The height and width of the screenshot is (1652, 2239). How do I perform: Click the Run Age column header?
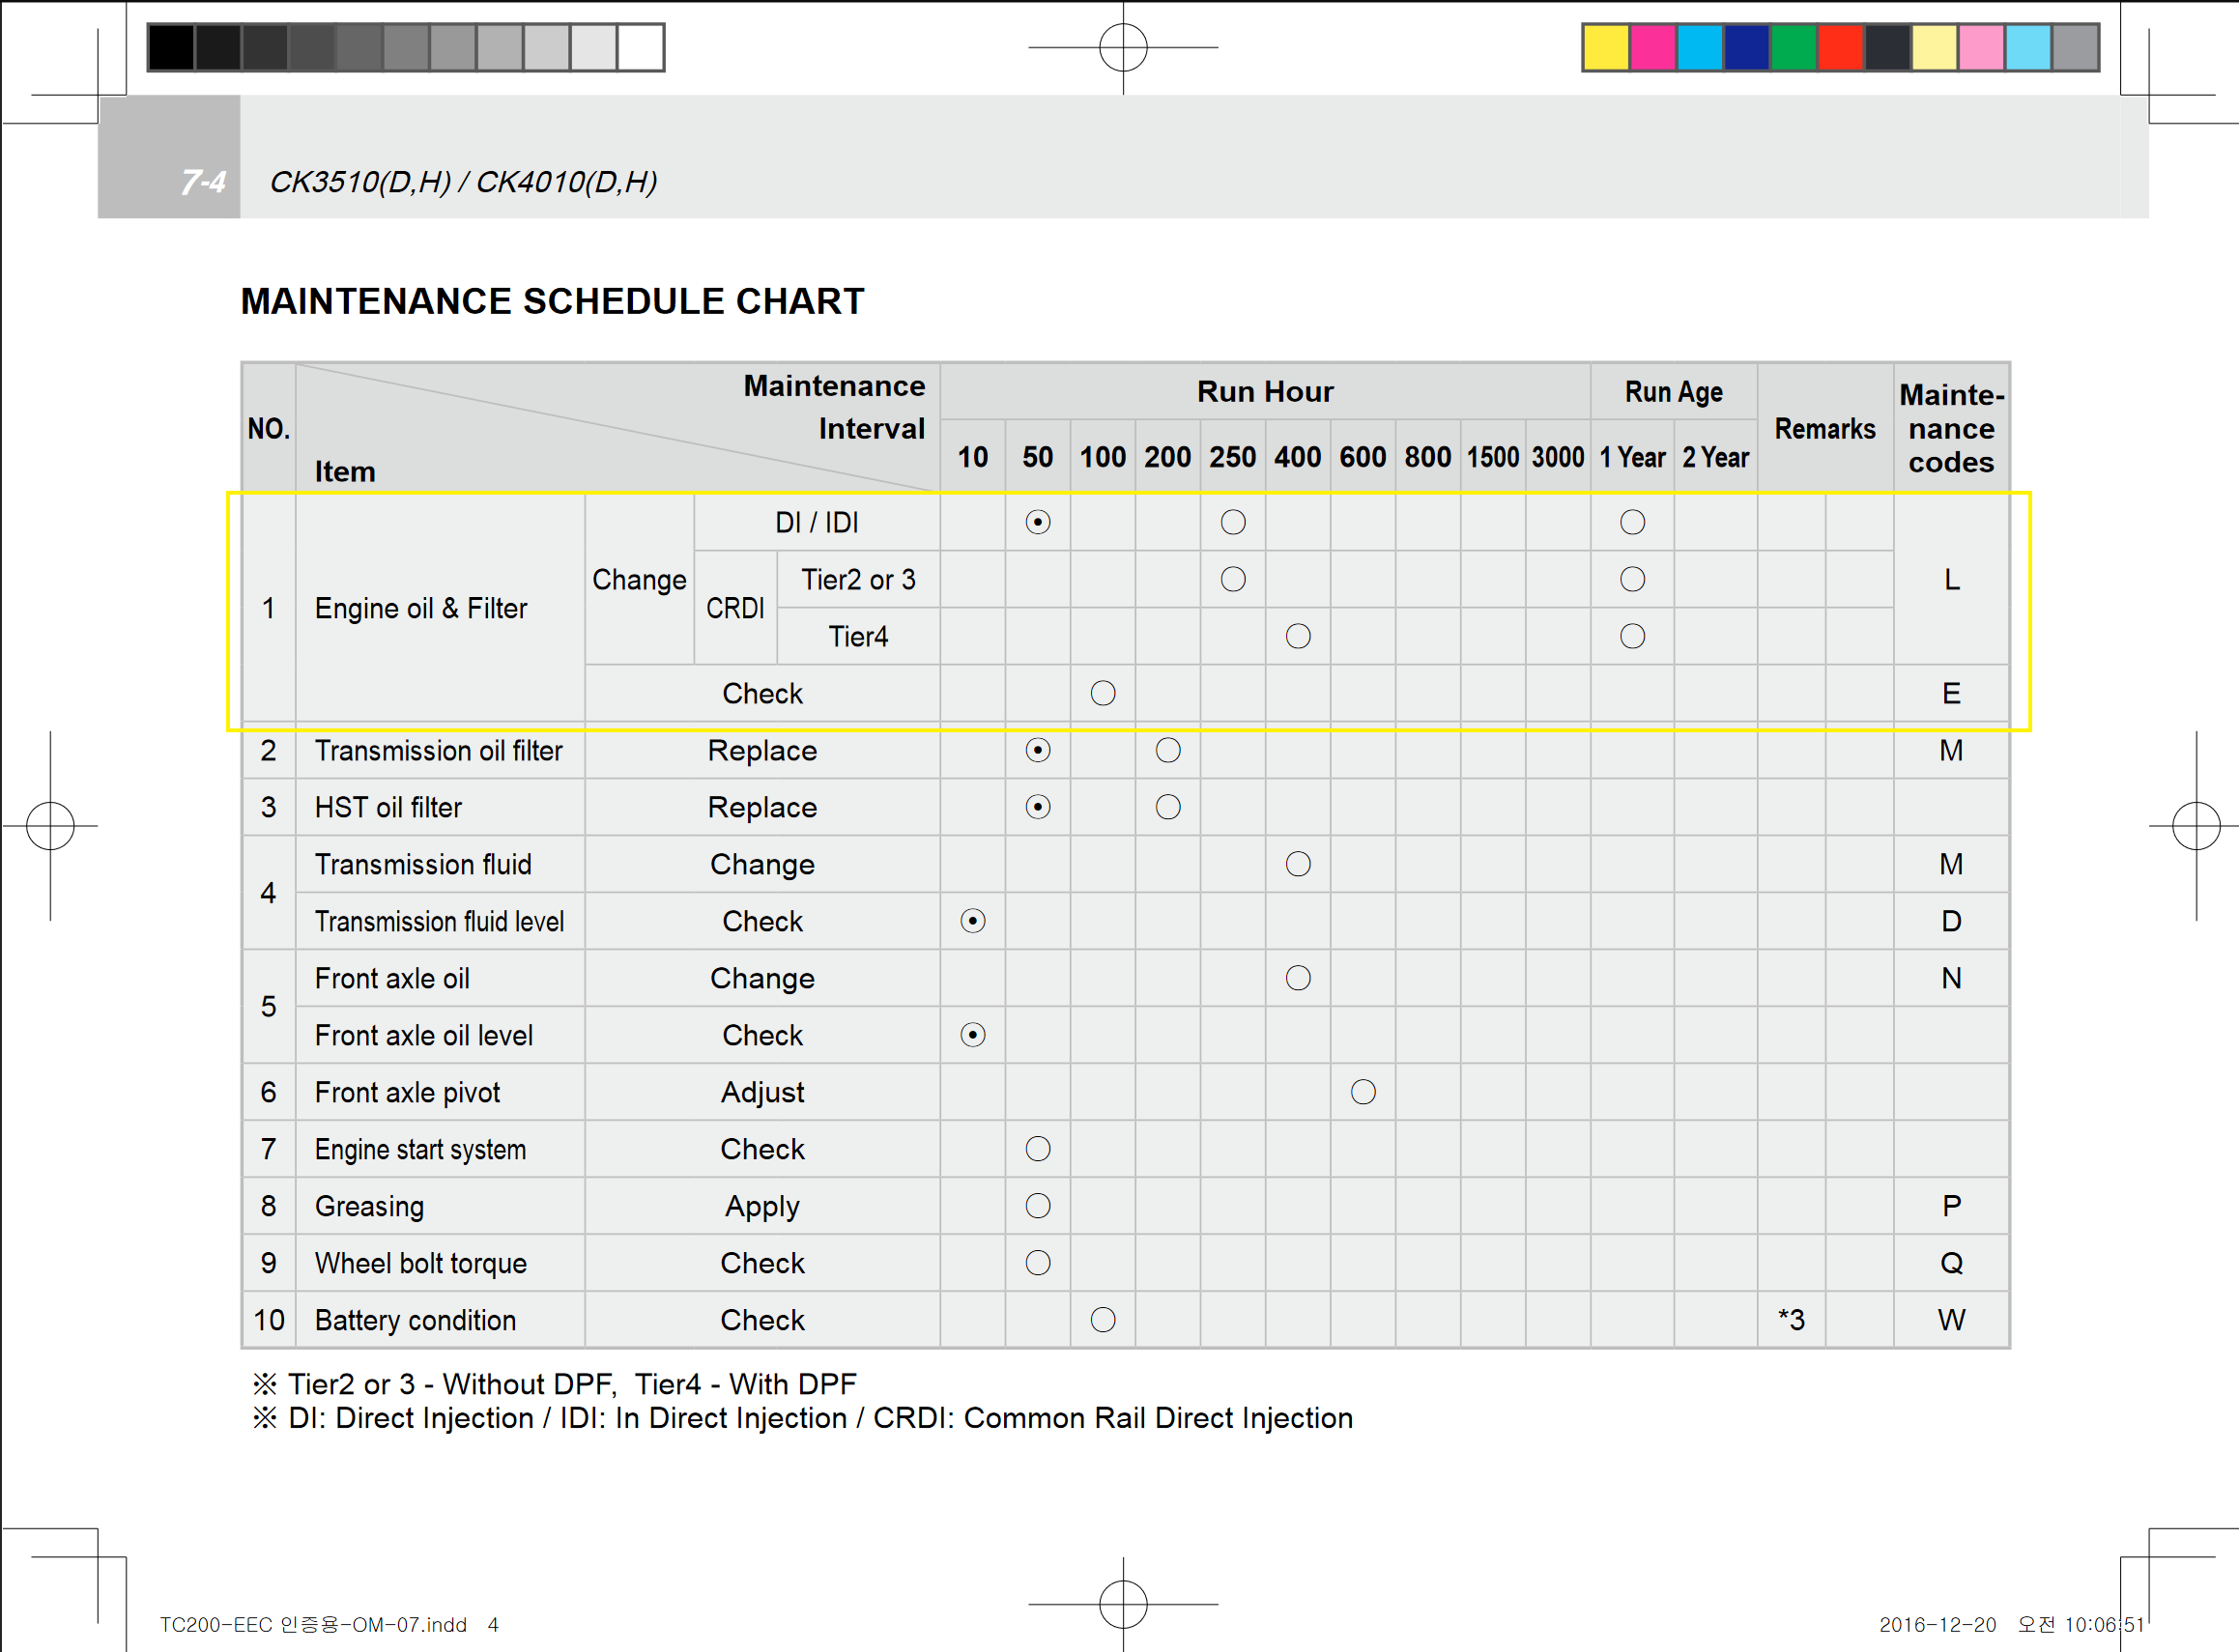(x=1673, y=391)
